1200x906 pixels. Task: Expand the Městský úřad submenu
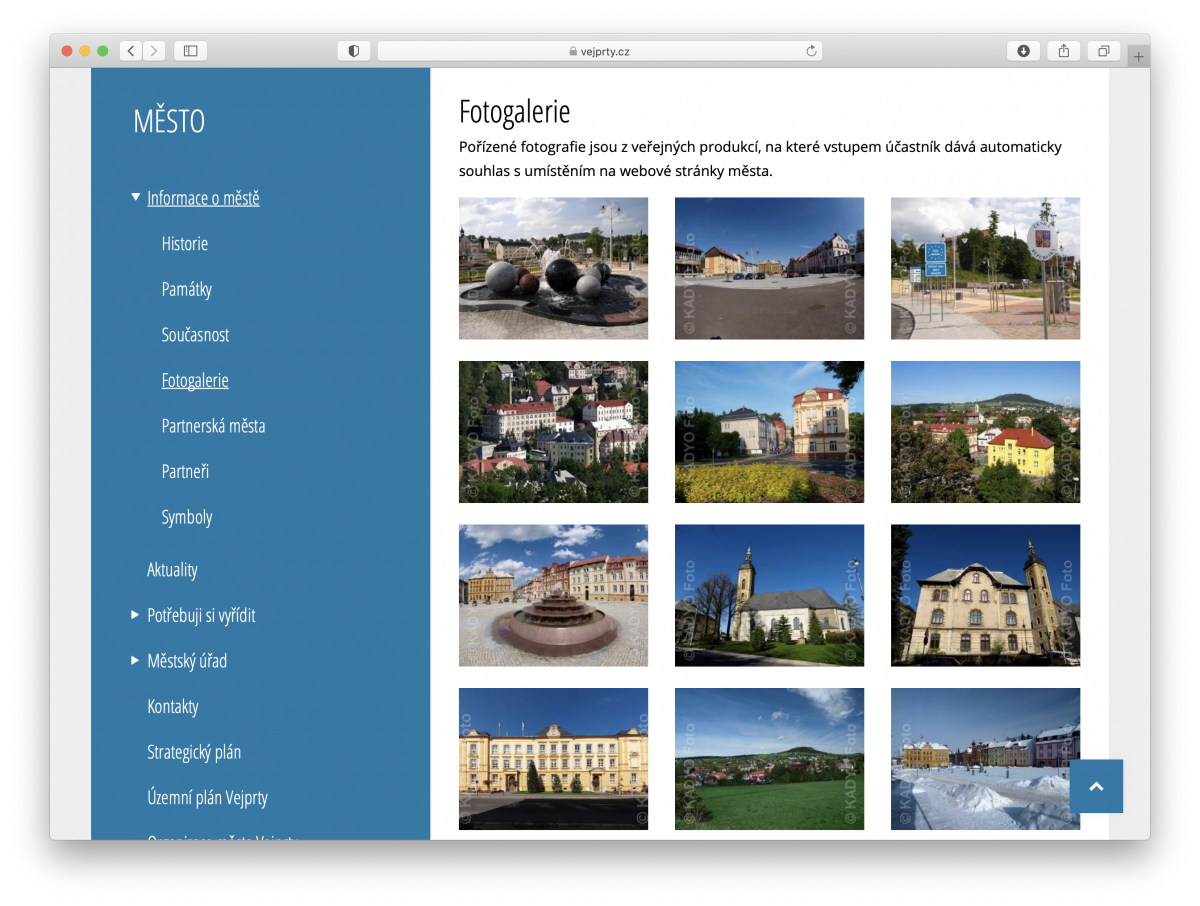tap(136, 661)
